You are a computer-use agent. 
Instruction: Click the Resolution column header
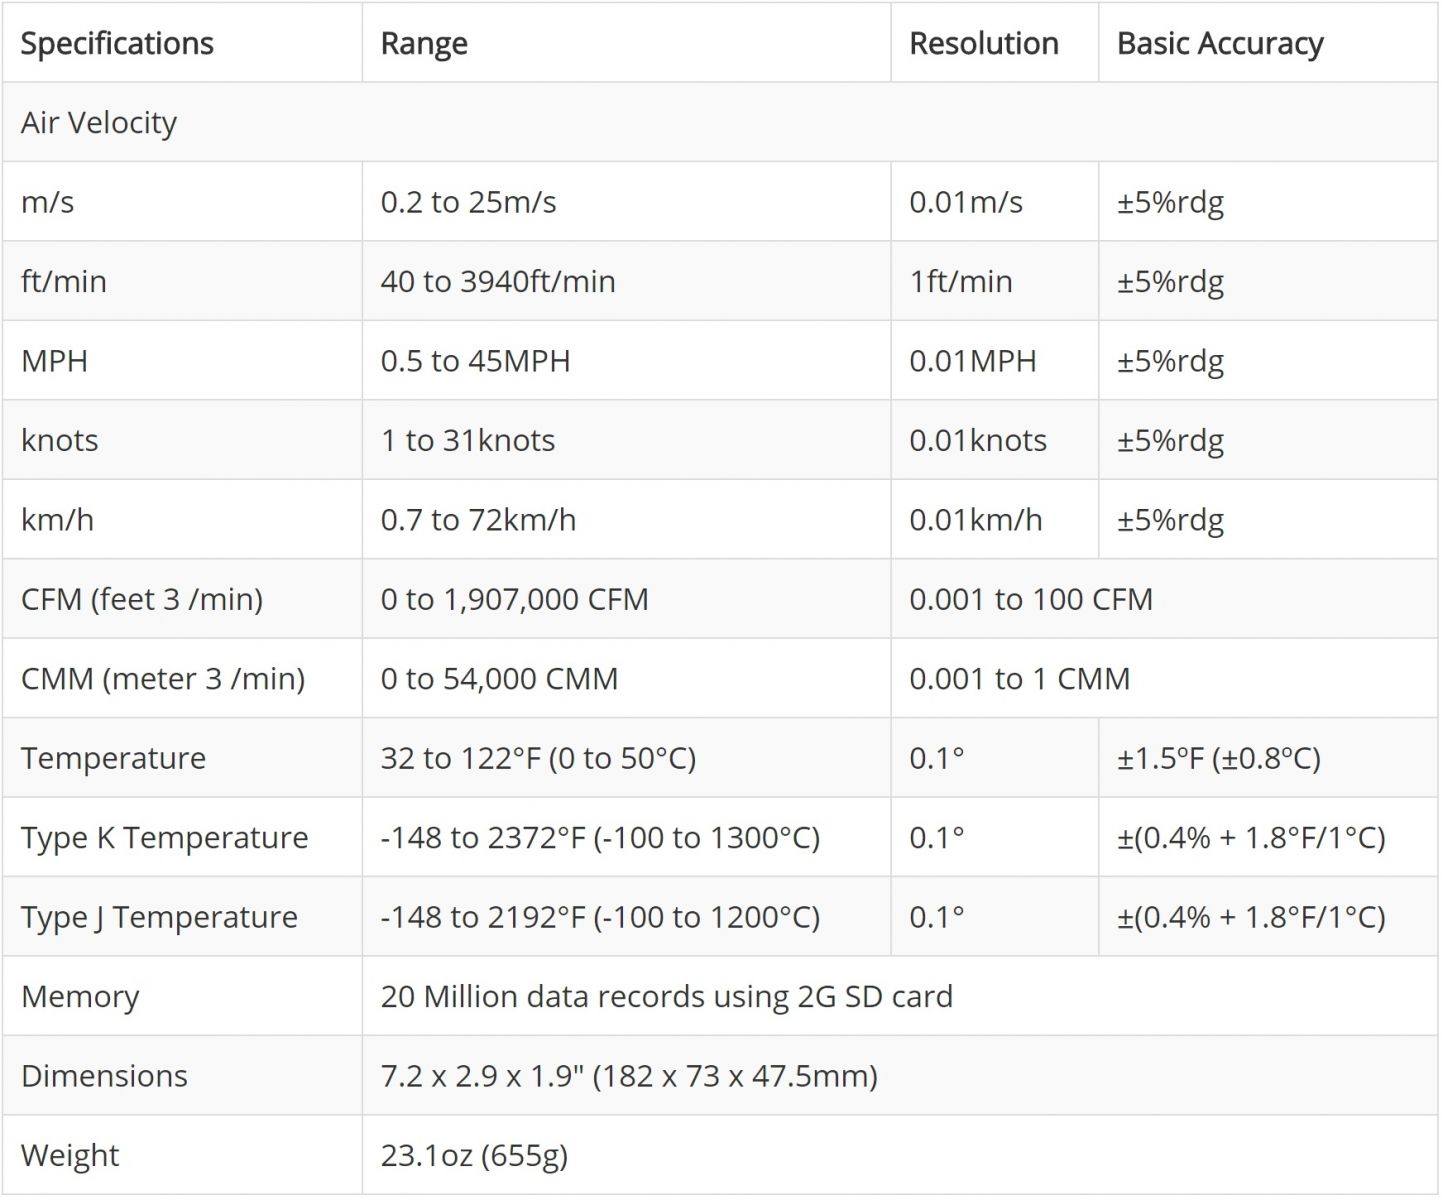pyautogui.click(x=983, y=44)
